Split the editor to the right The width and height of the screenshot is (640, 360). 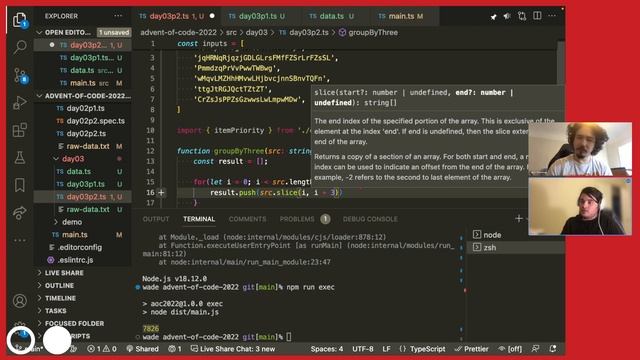point(537,16)
